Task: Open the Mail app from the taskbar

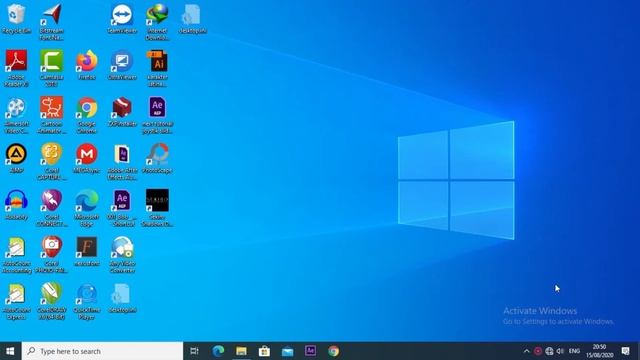Action: pyautogui.click(x=287, y=351)
